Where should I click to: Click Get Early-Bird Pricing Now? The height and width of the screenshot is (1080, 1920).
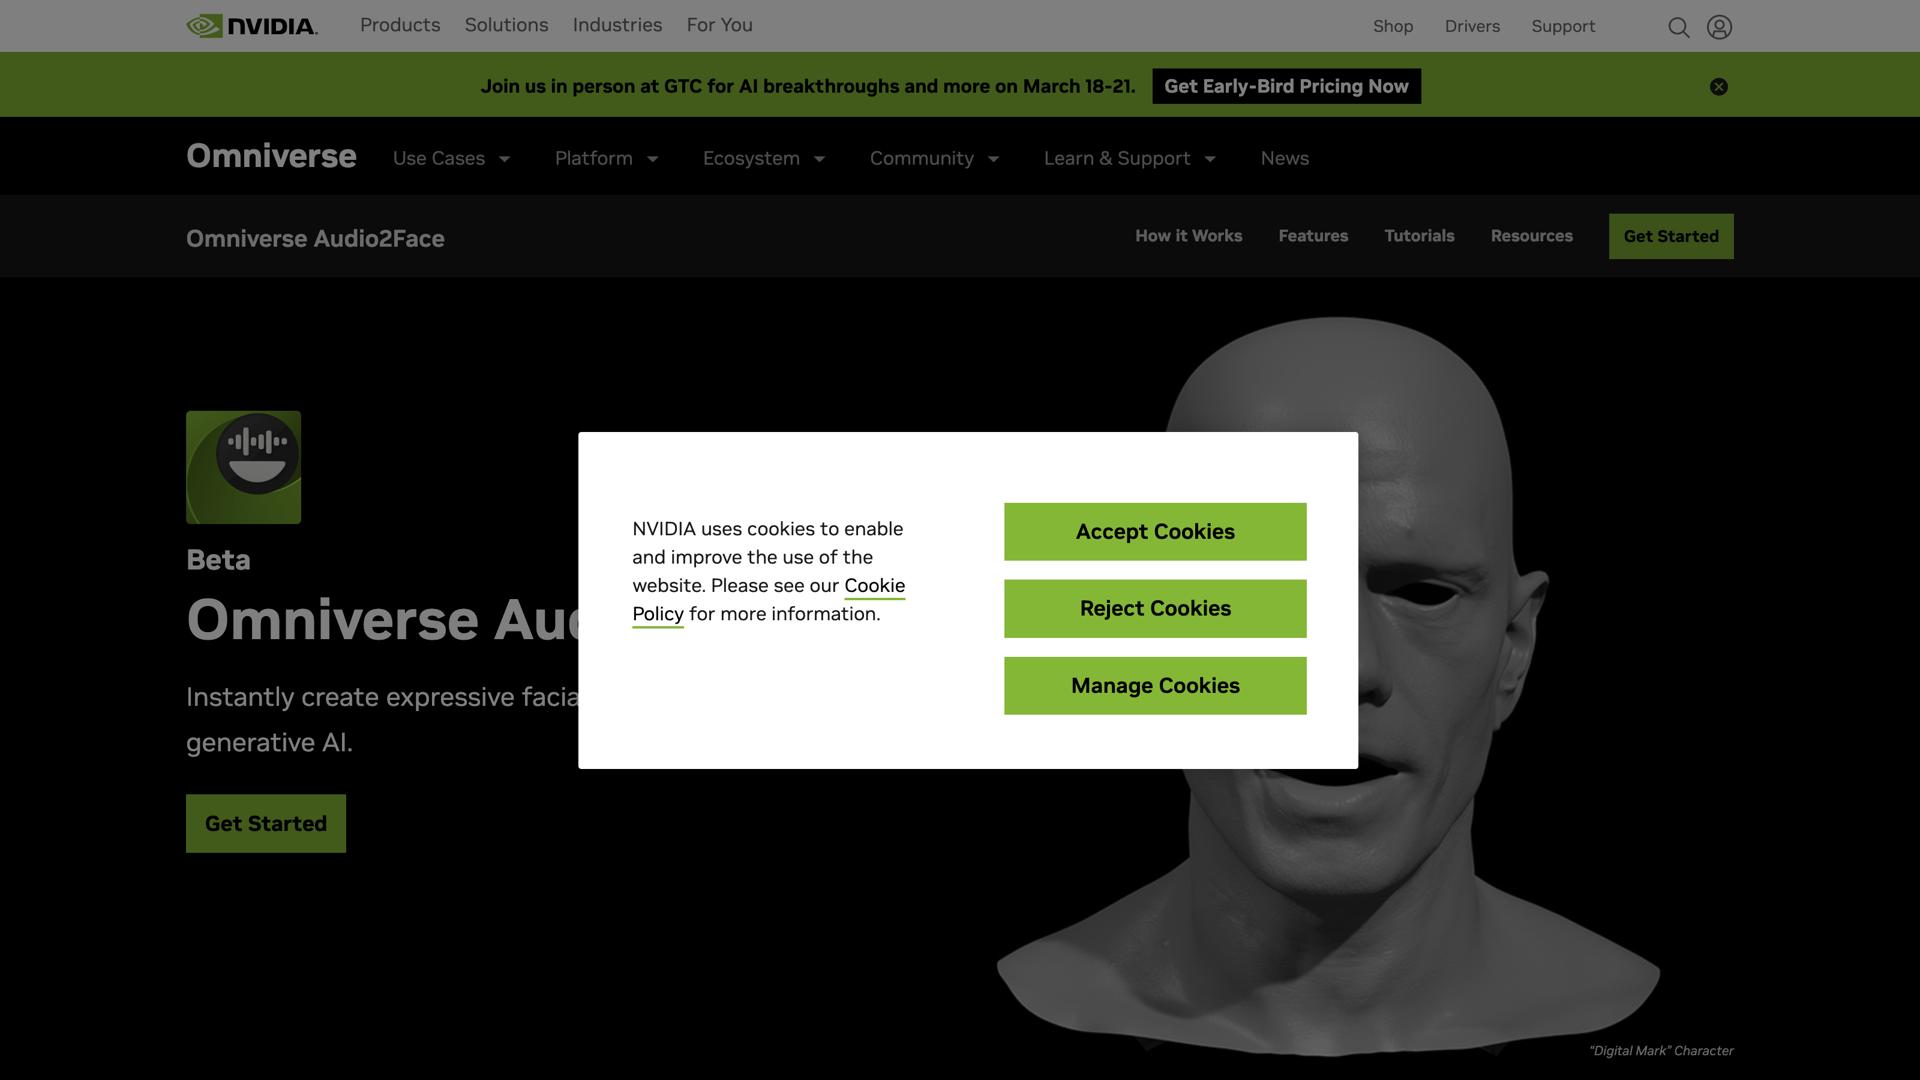point(1286,86)
